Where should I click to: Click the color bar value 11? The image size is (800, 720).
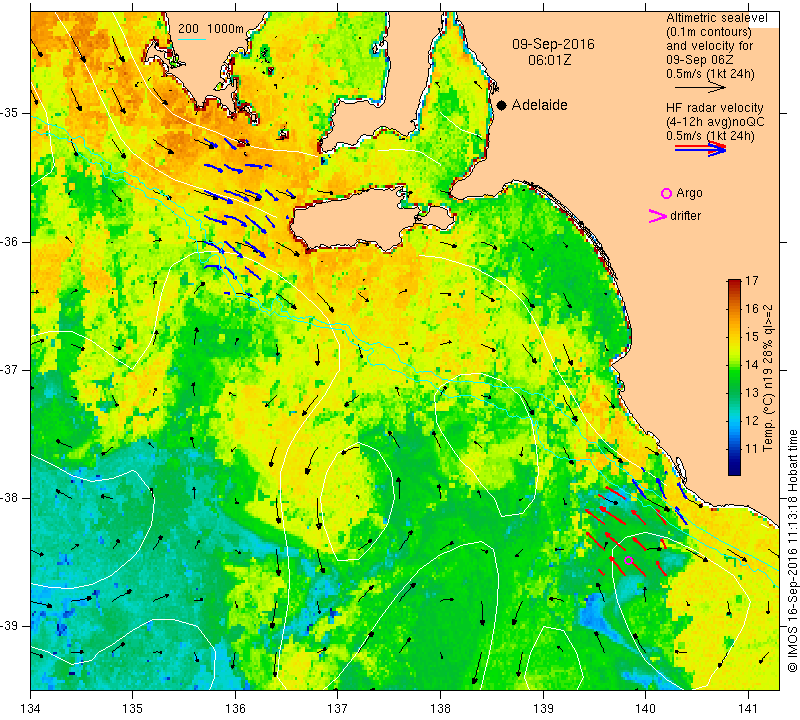tap(752, 449)
